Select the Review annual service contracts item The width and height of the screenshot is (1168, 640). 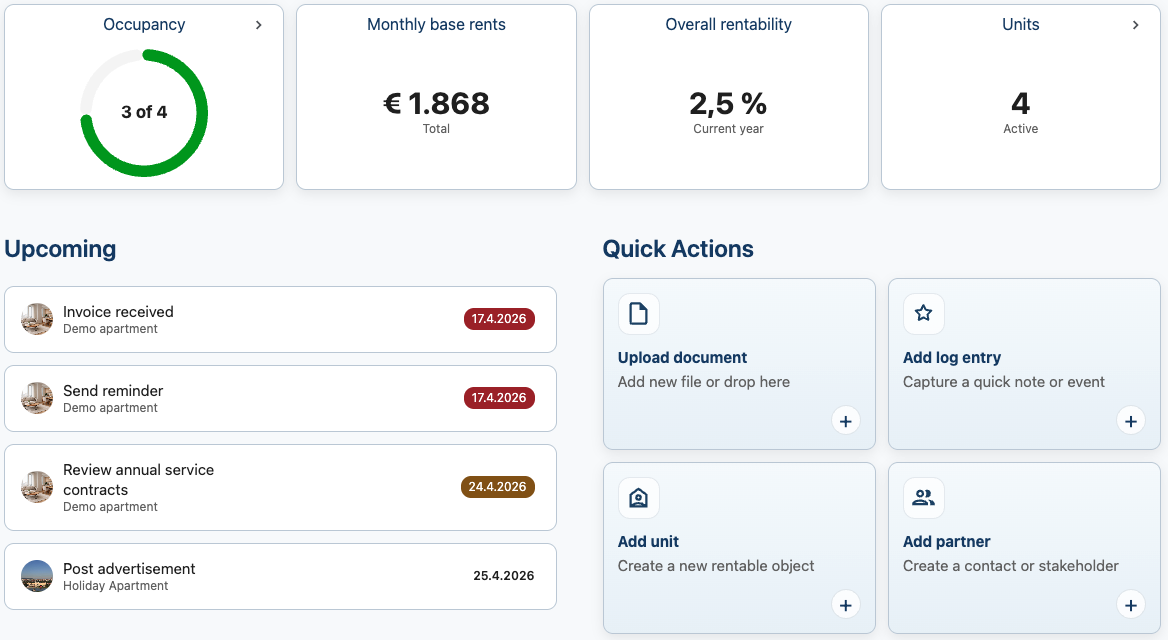[x=280, y=487]
